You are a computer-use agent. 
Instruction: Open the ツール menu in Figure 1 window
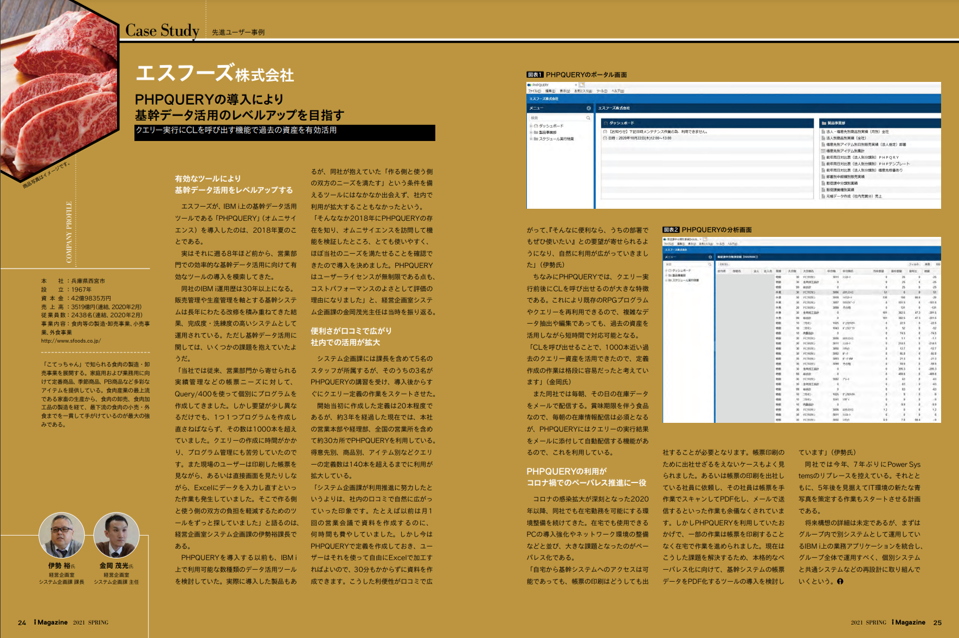pyautogui.click(x=602, y=91)
